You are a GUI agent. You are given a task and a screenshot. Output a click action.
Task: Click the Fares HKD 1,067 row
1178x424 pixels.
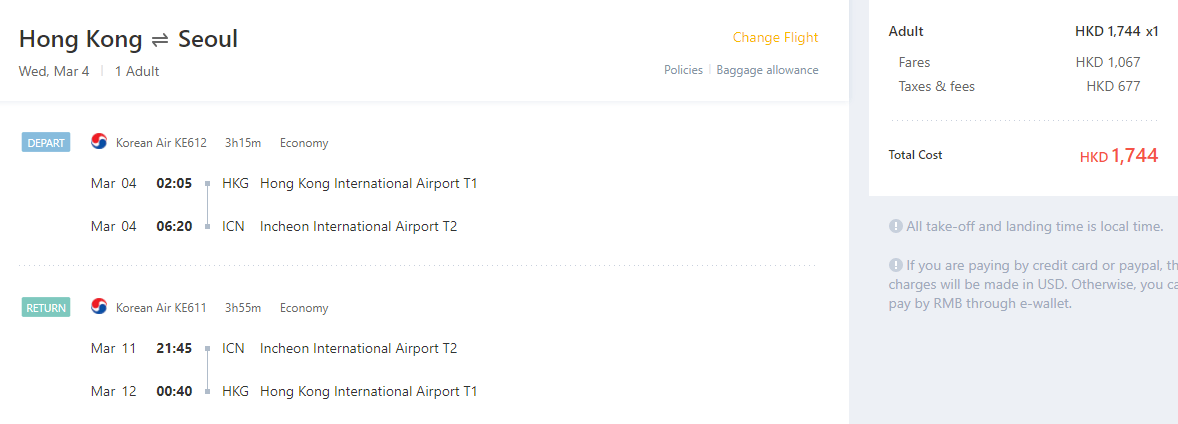(1019, 62)
